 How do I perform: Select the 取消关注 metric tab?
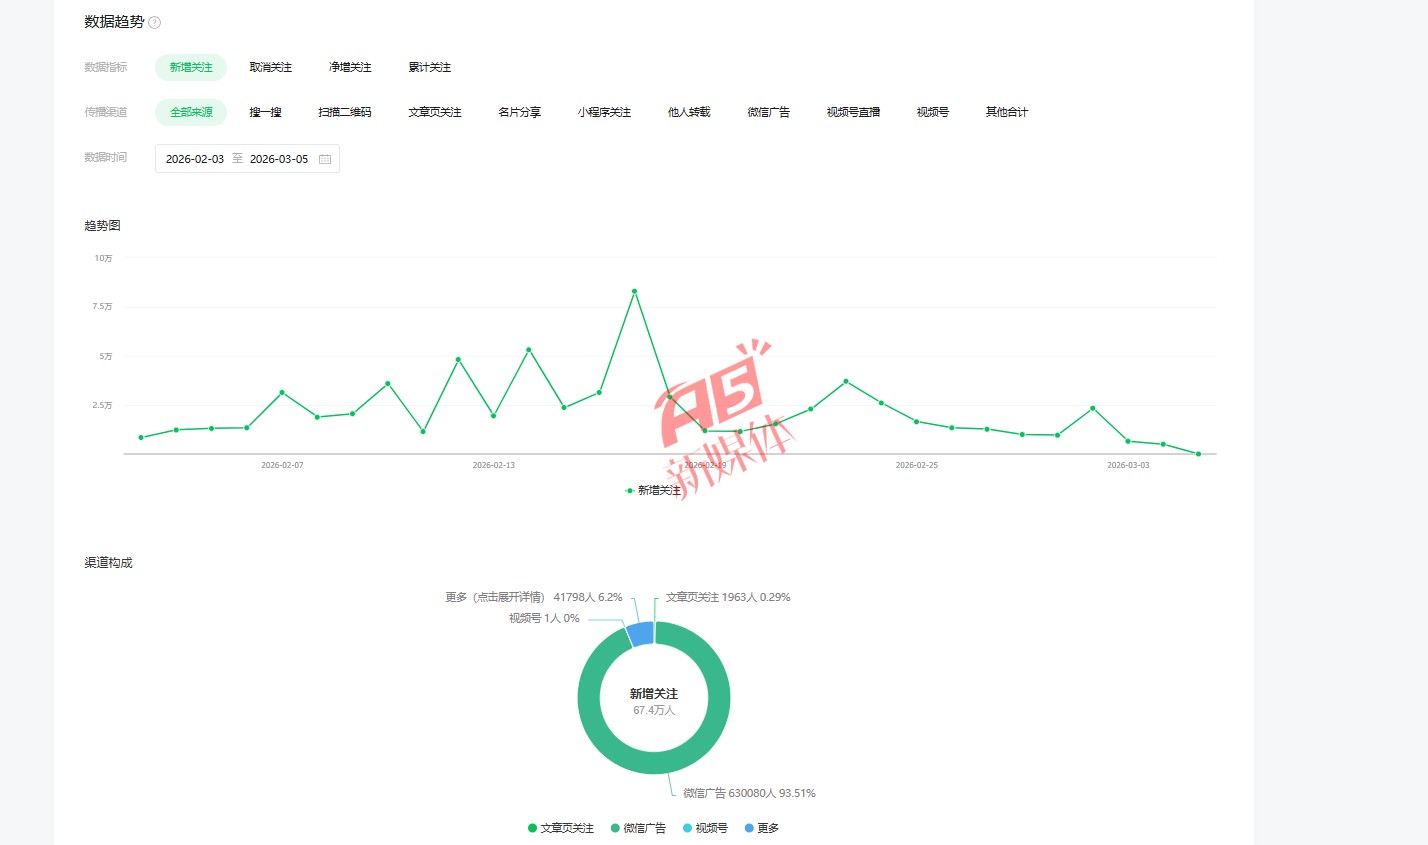click(x=270, y=67)
